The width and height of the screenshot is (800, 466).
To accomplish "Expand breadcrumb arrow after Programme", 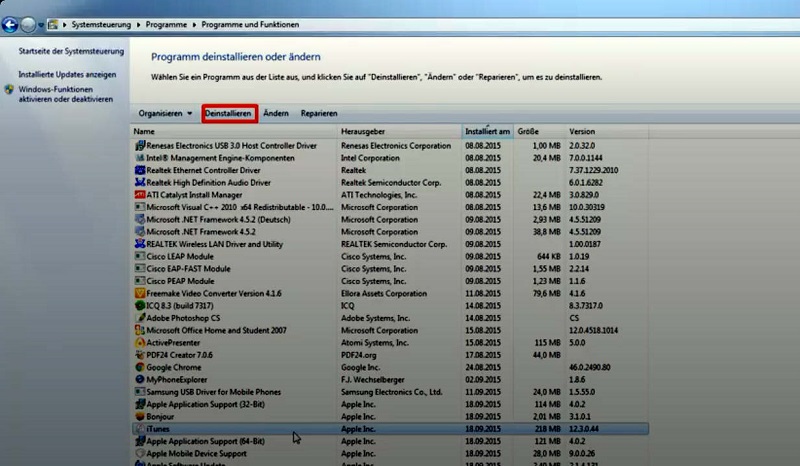I will (x=194, y=24).
